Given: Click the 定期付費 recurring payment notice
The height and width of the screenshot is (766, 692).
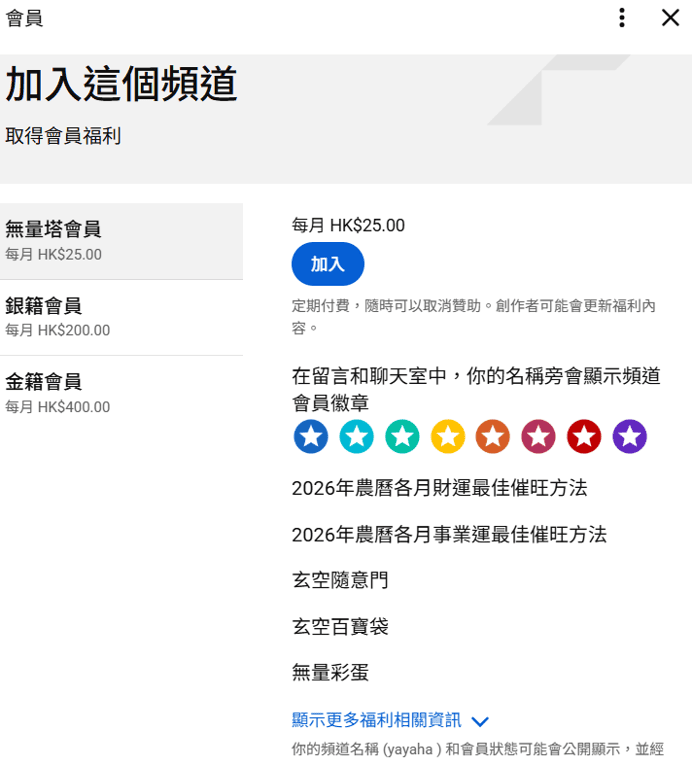Looking at the screenshot, I should coord(474,317).
